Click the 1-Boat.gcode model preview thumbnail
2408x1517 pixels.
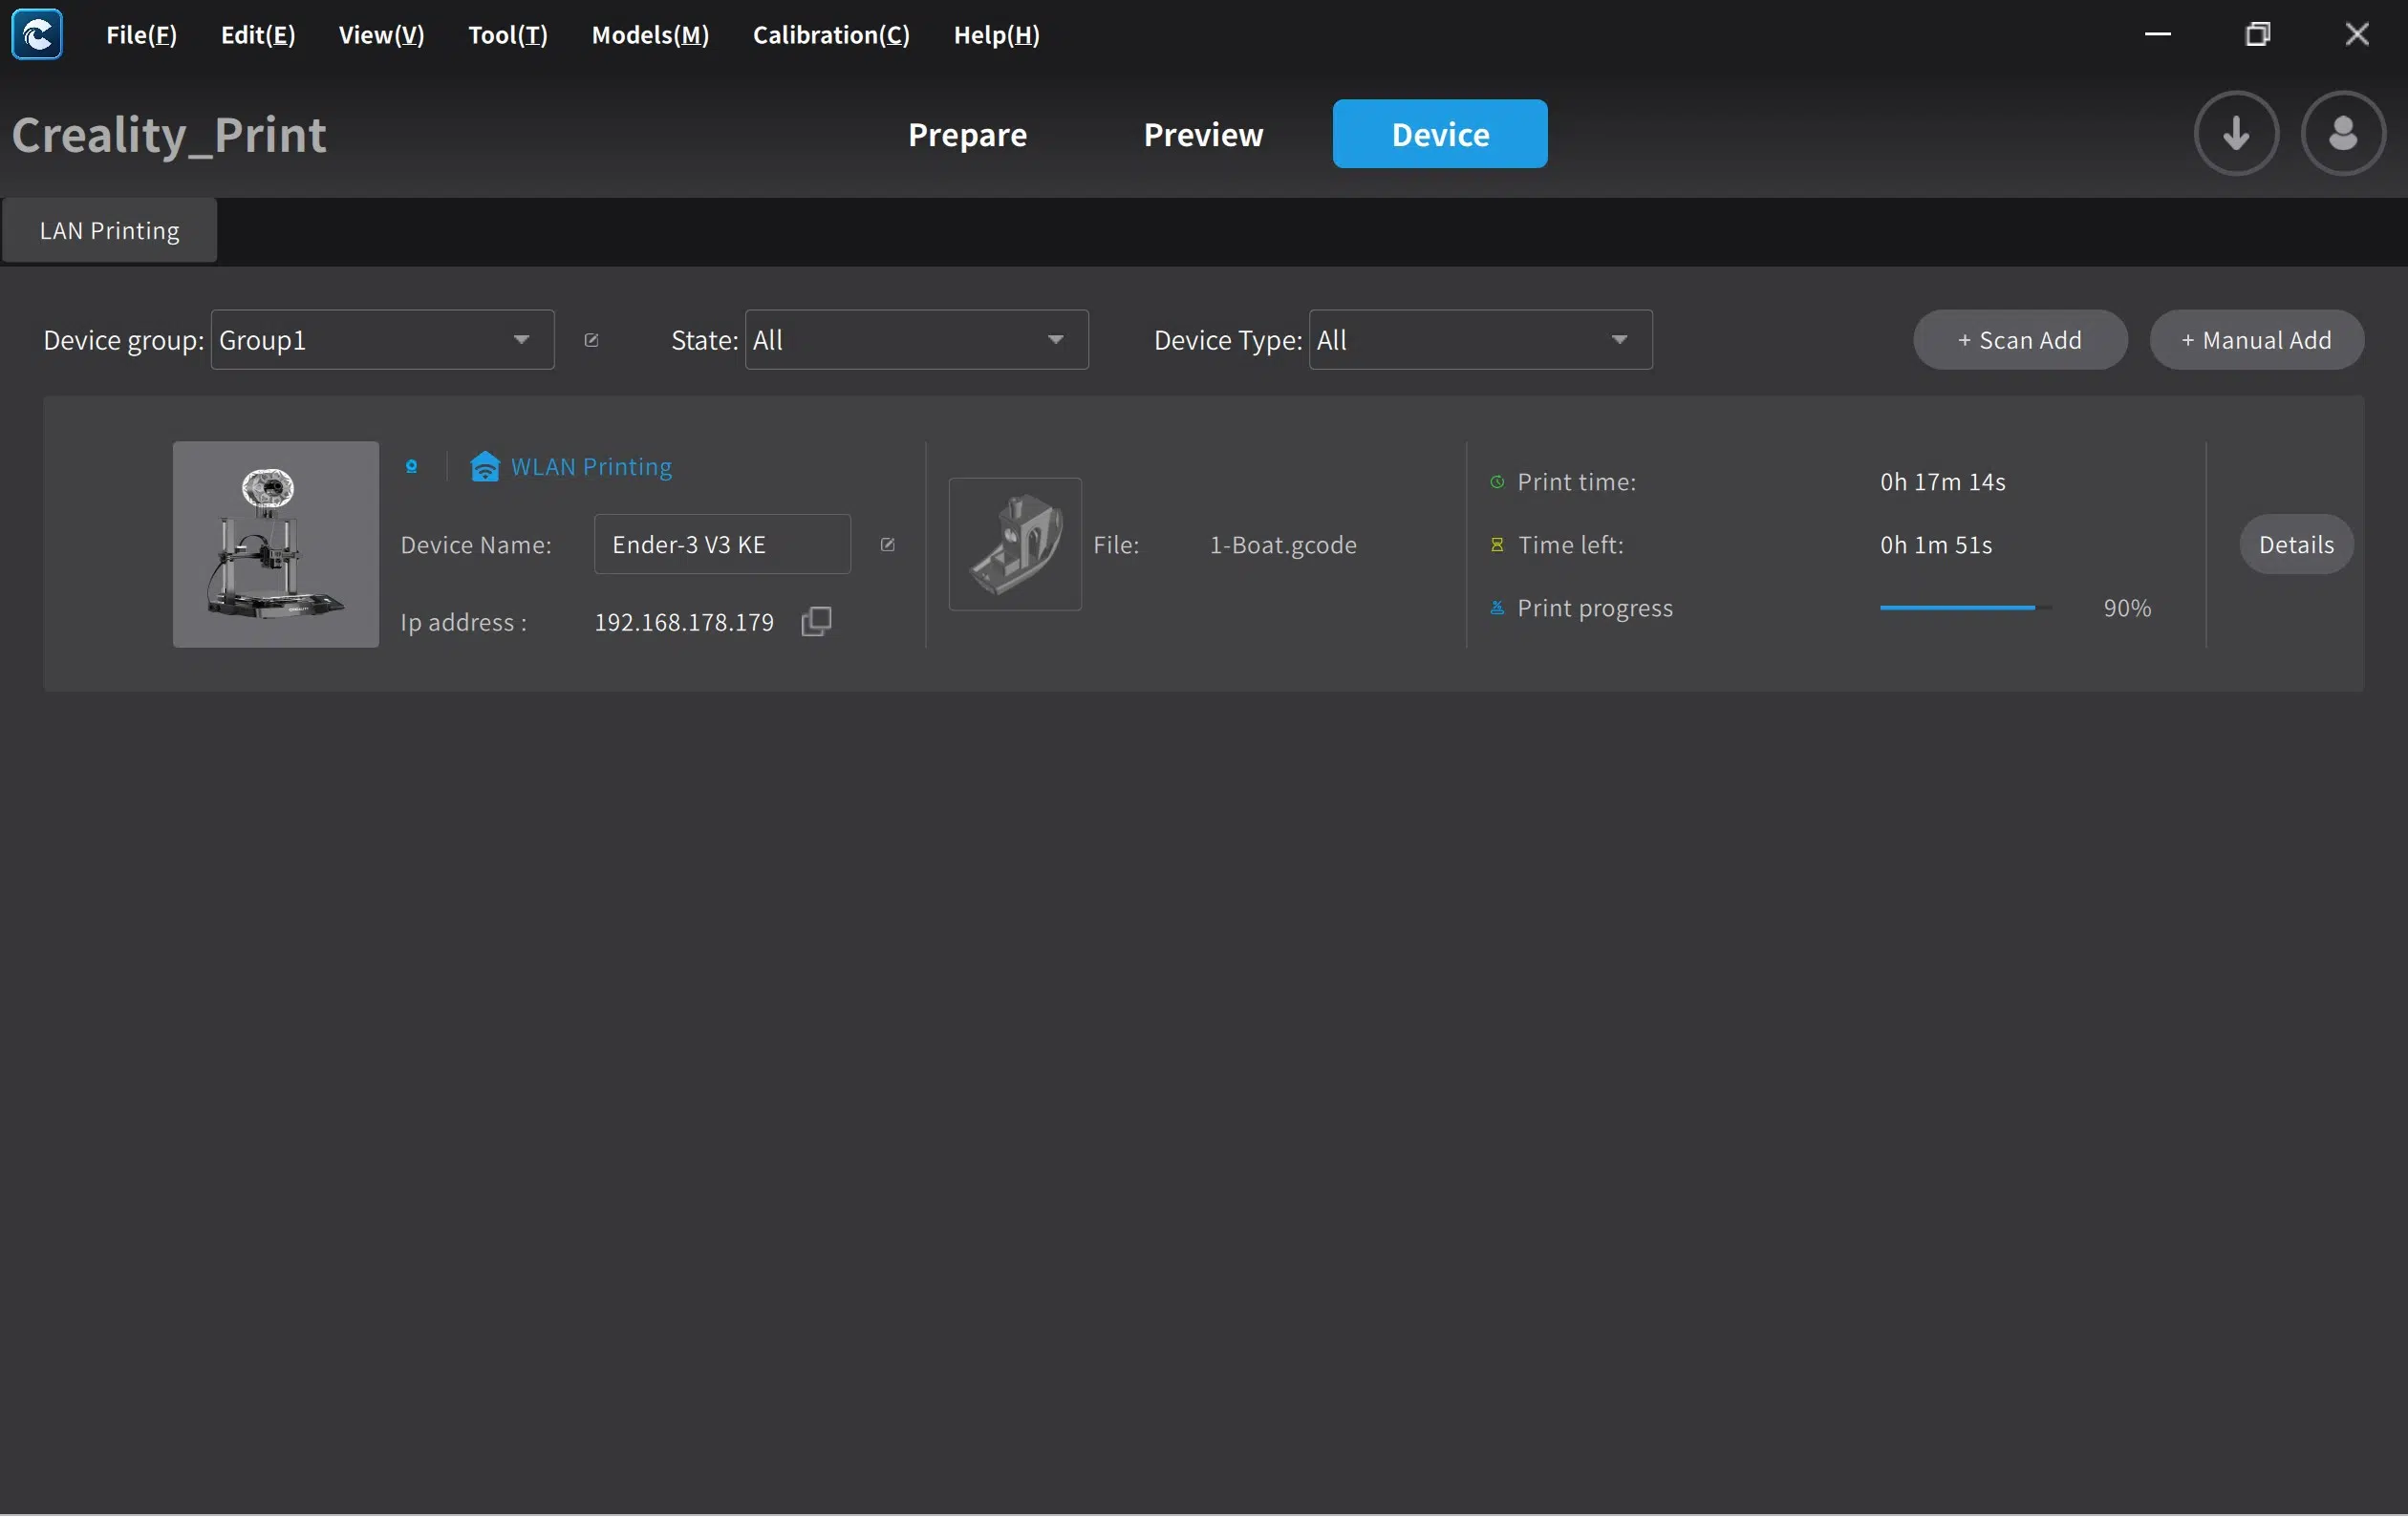pyautogui.click(x=1015, y=545)
